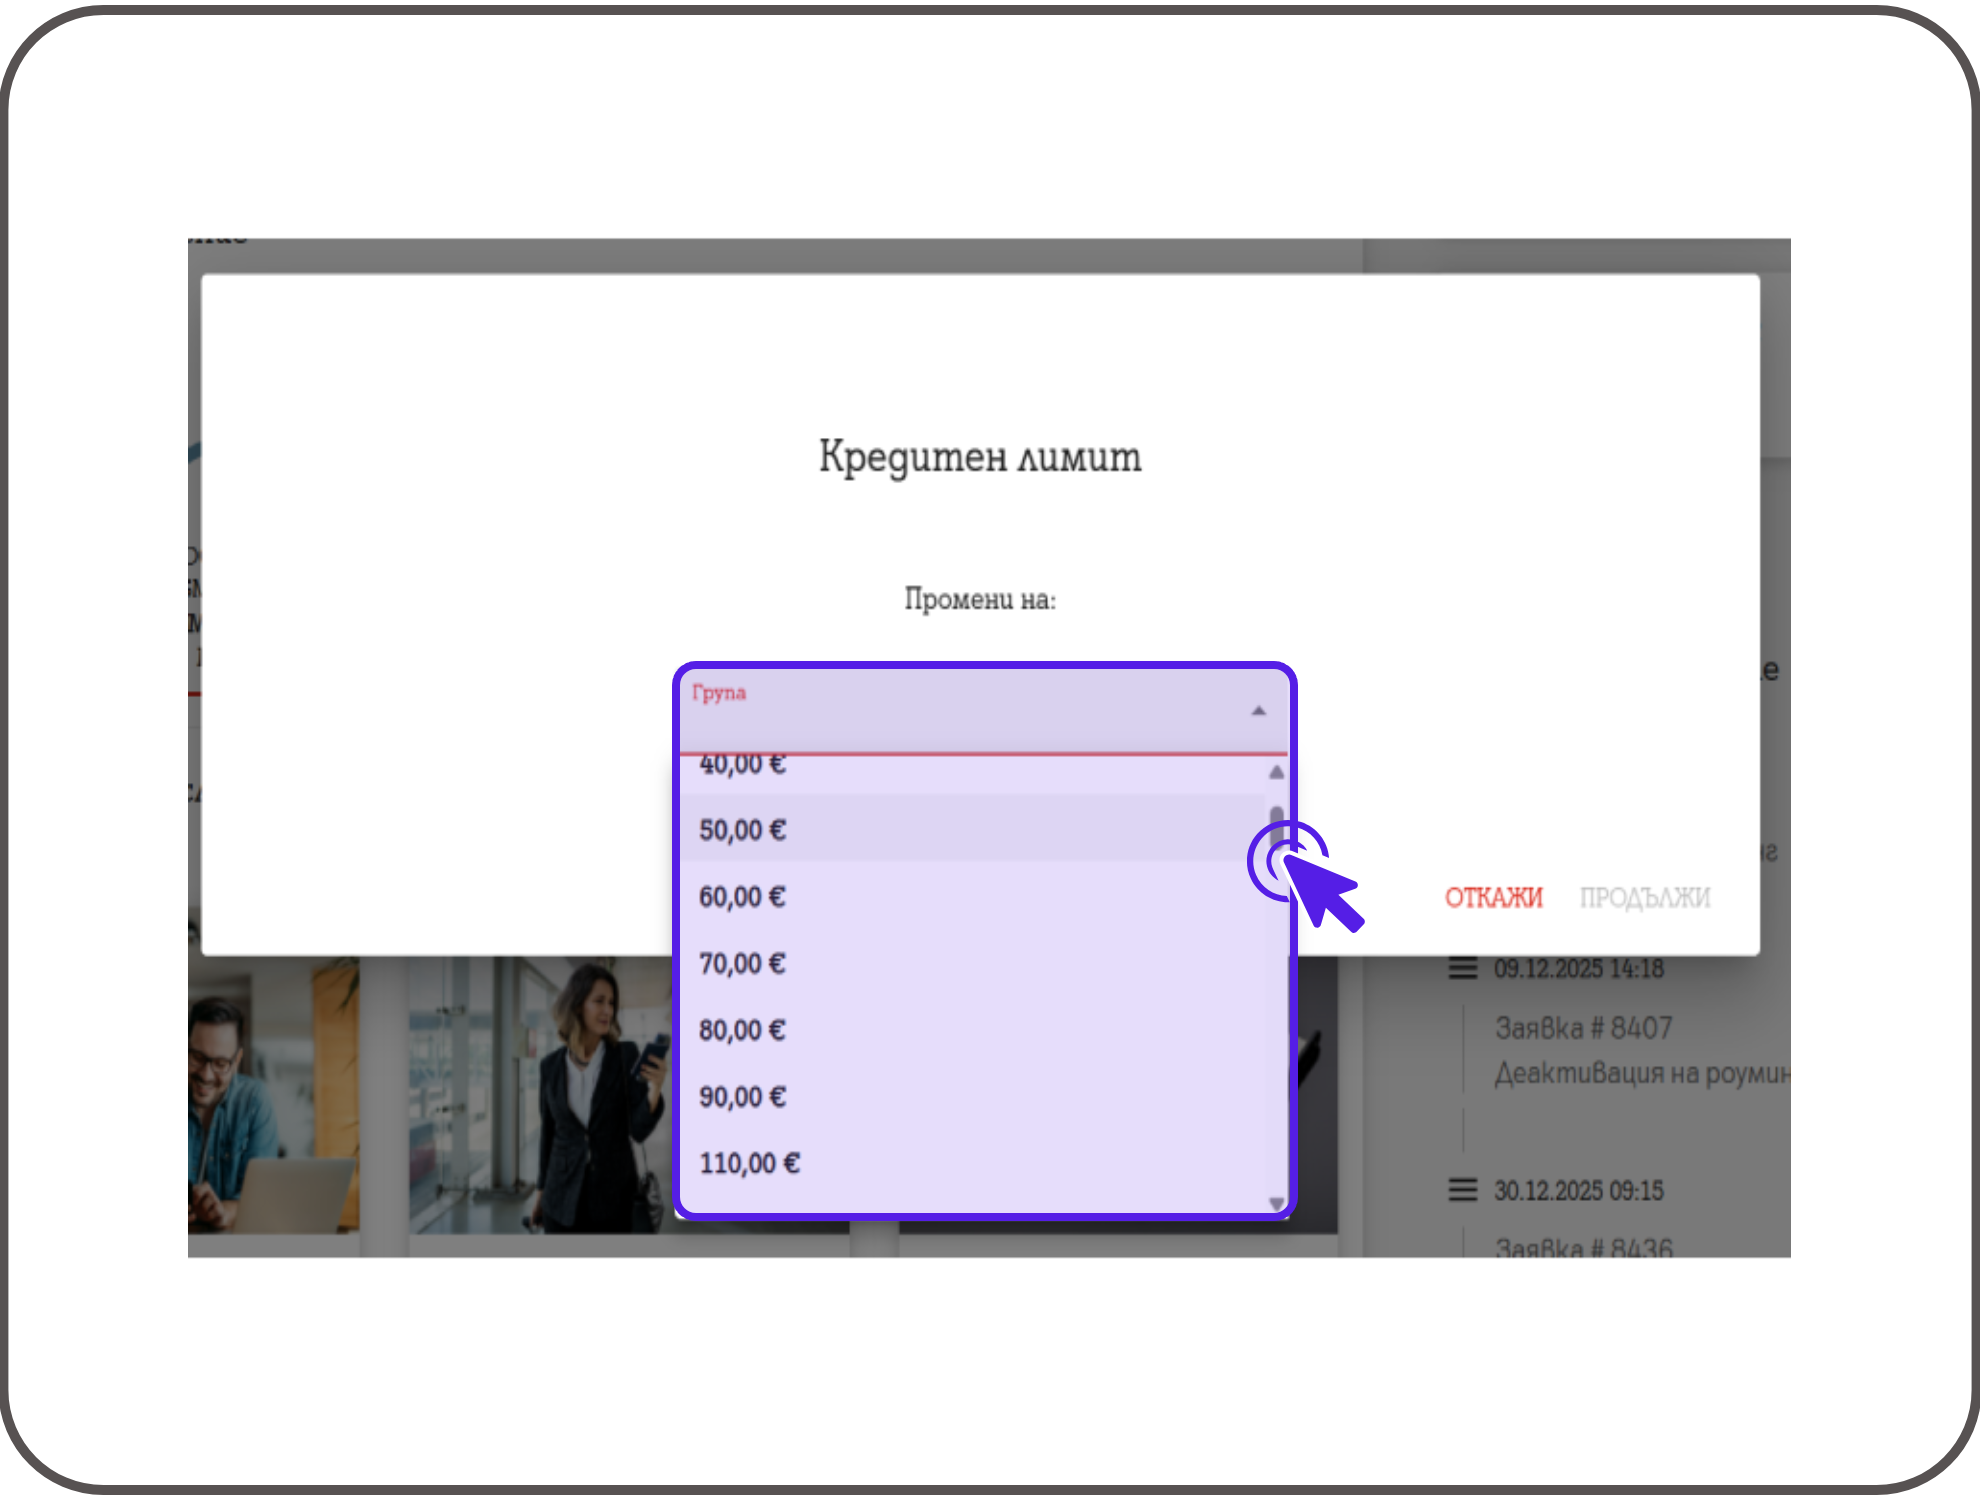The width and height of the screenshot is (1980, 1500).
Task: Pick the 80,00 € credit limit
Action: click(742, 1030)
